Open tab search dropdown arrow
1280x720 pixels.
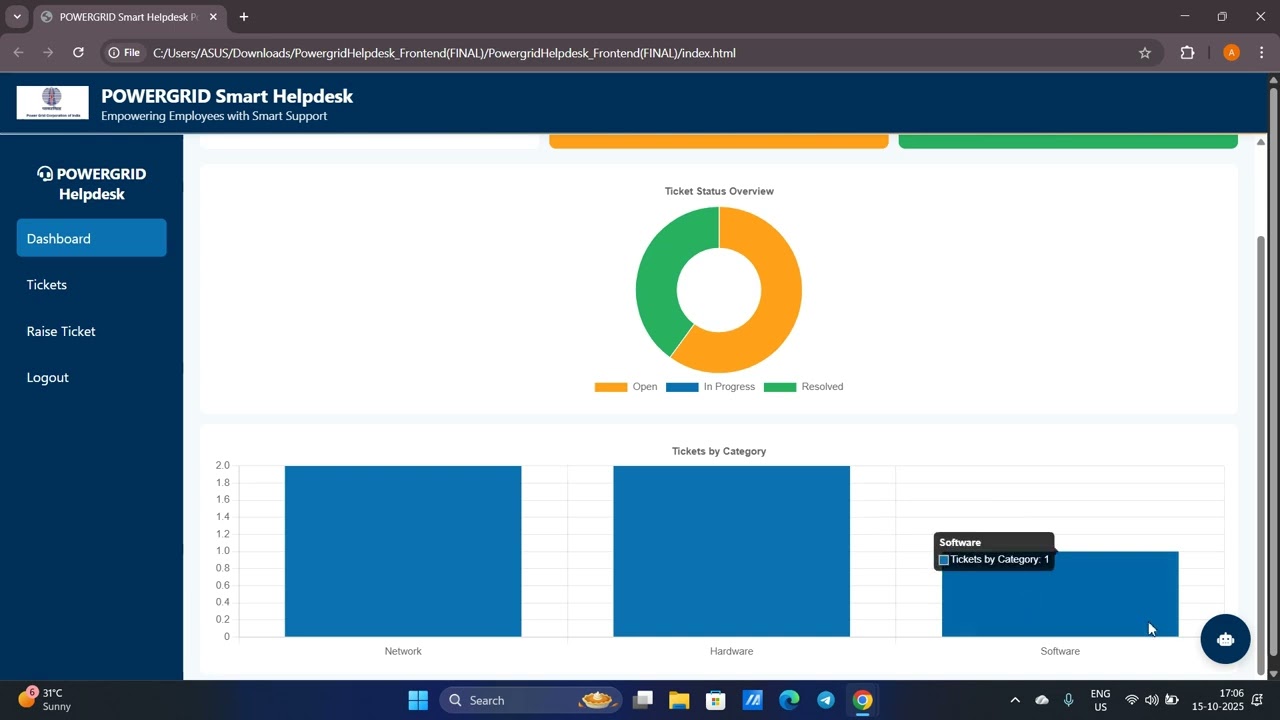tap(17, 17)
